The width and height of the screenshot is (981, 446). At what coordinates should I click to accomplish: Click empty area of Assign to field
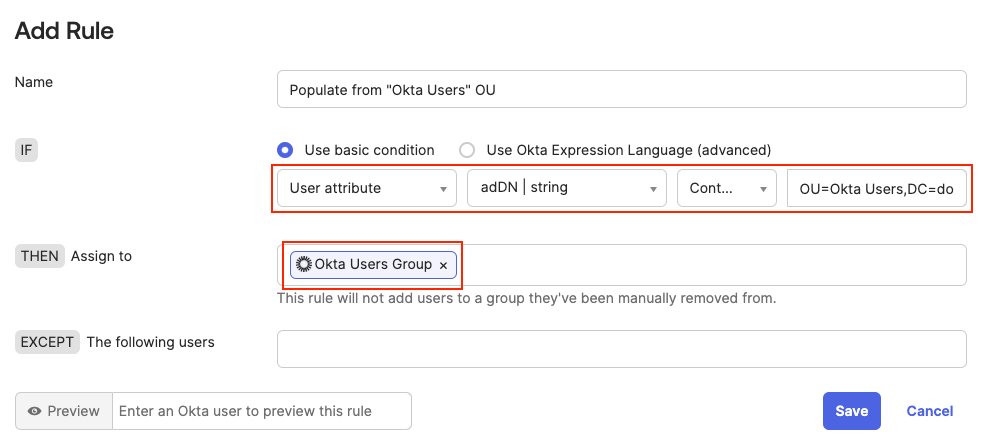[x=710, y=265]
